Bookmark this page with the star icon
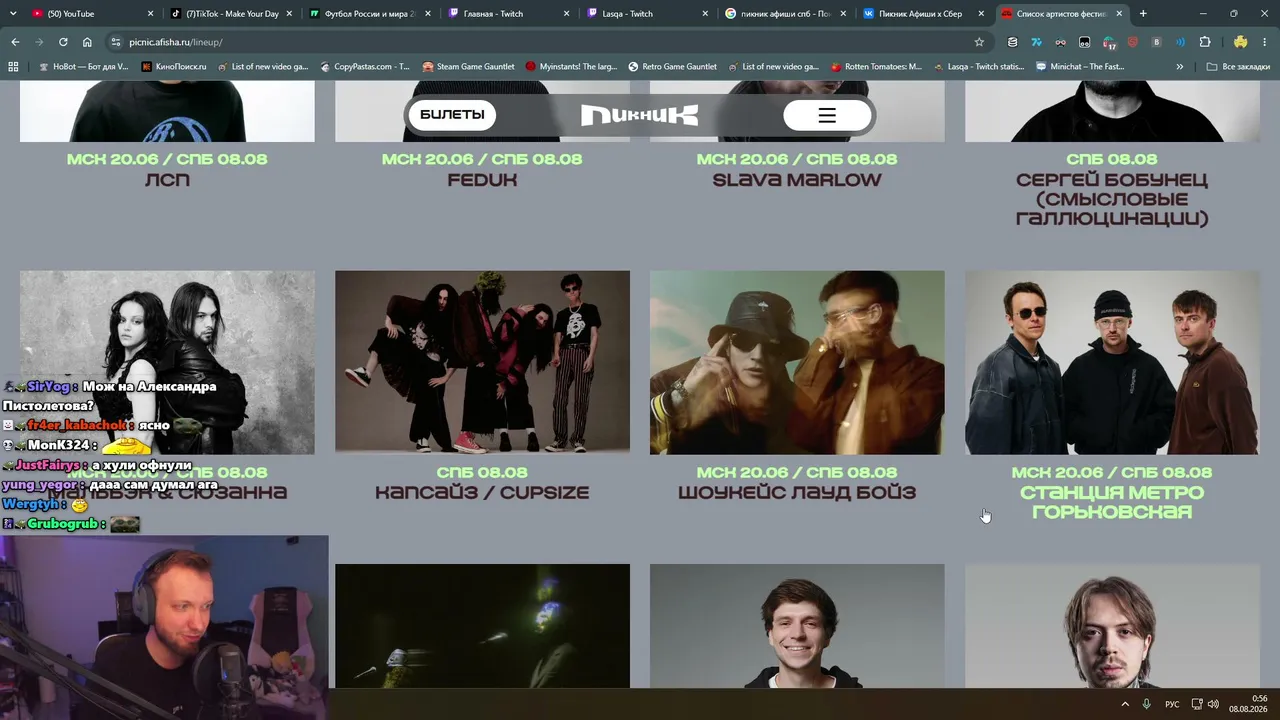This screenshot has height=720, width=1280. click(x=979, y=42)
